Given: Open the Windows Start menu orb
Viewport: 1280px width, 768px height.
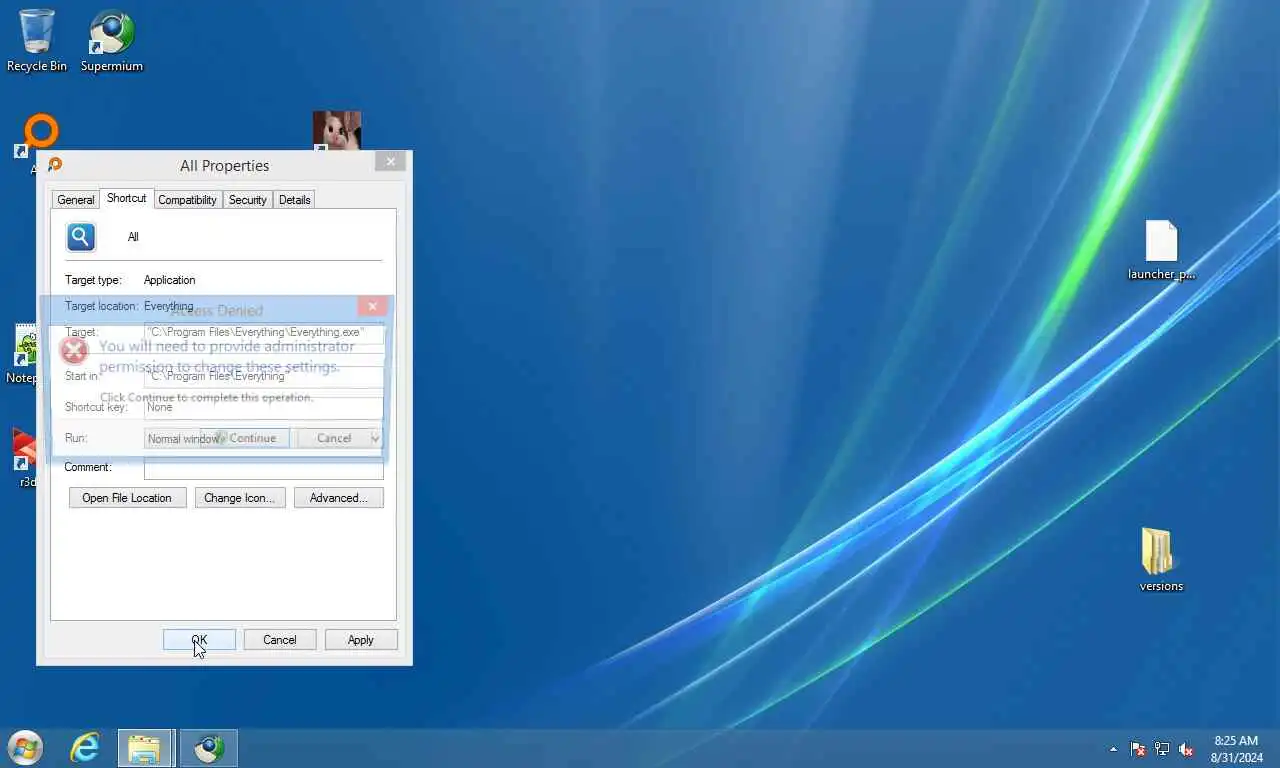Looking at the screenshot, I should click(25, 748).
